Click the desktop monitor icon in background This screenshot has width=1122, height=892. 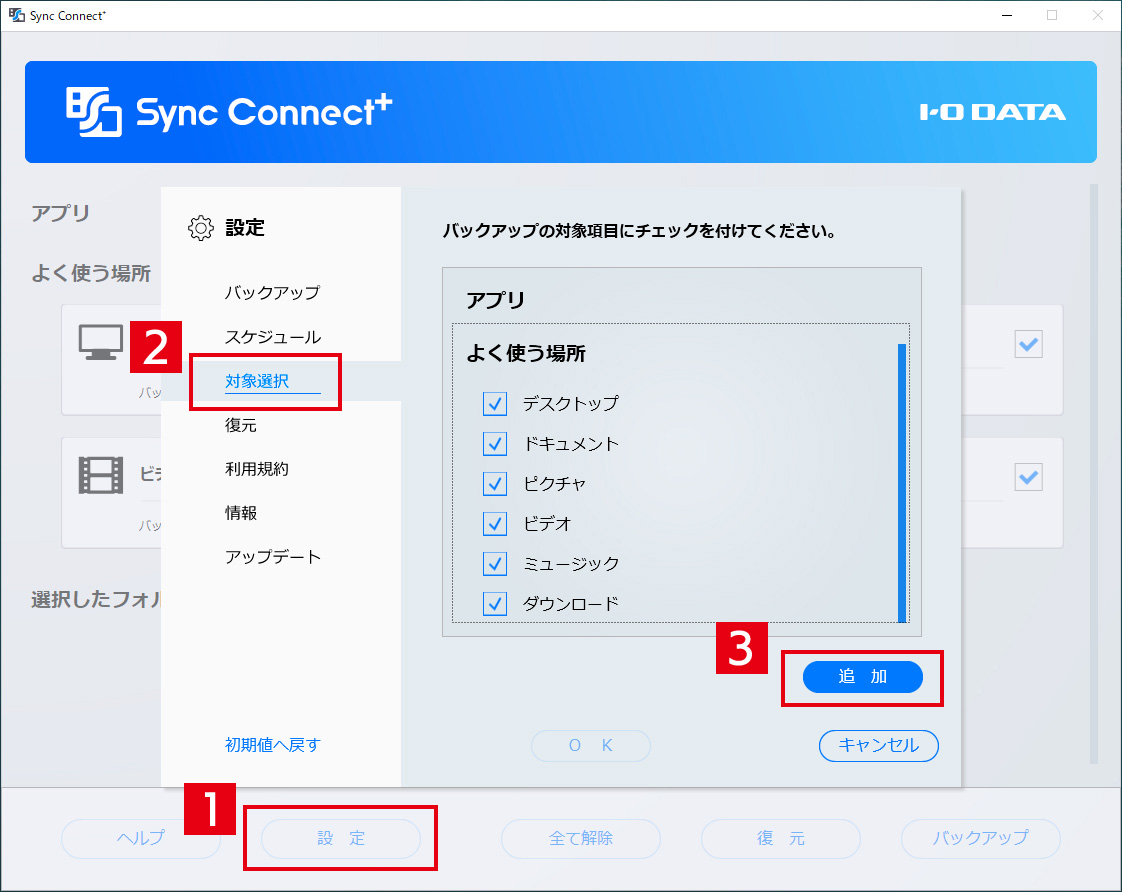coord(101,343)
